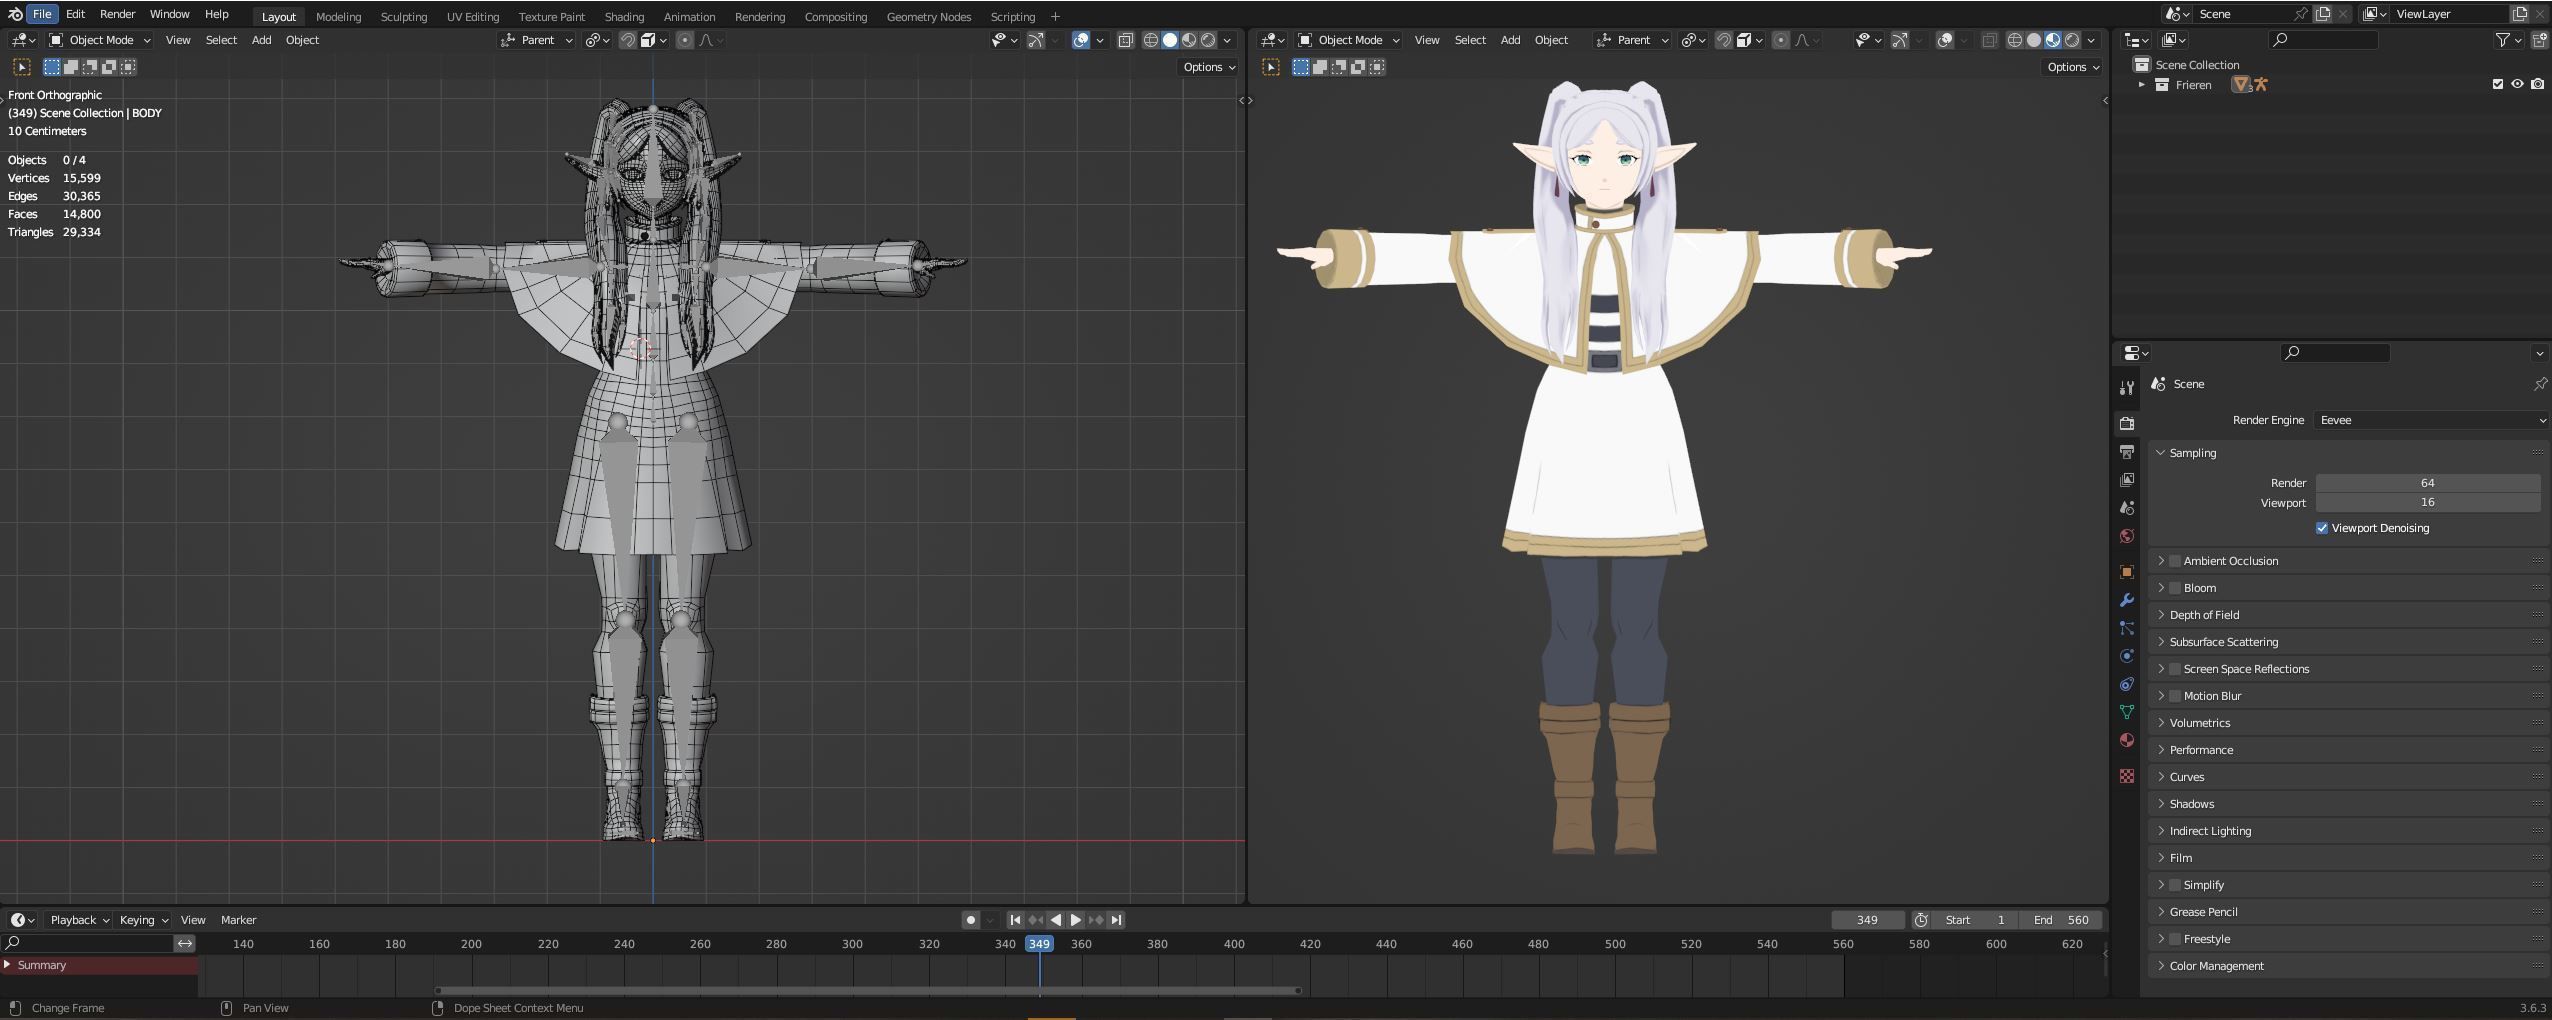This screenshot has height=1020, width=2552.
Task: Play animation forward in timeline
Action: click(x=1076, y=920)
